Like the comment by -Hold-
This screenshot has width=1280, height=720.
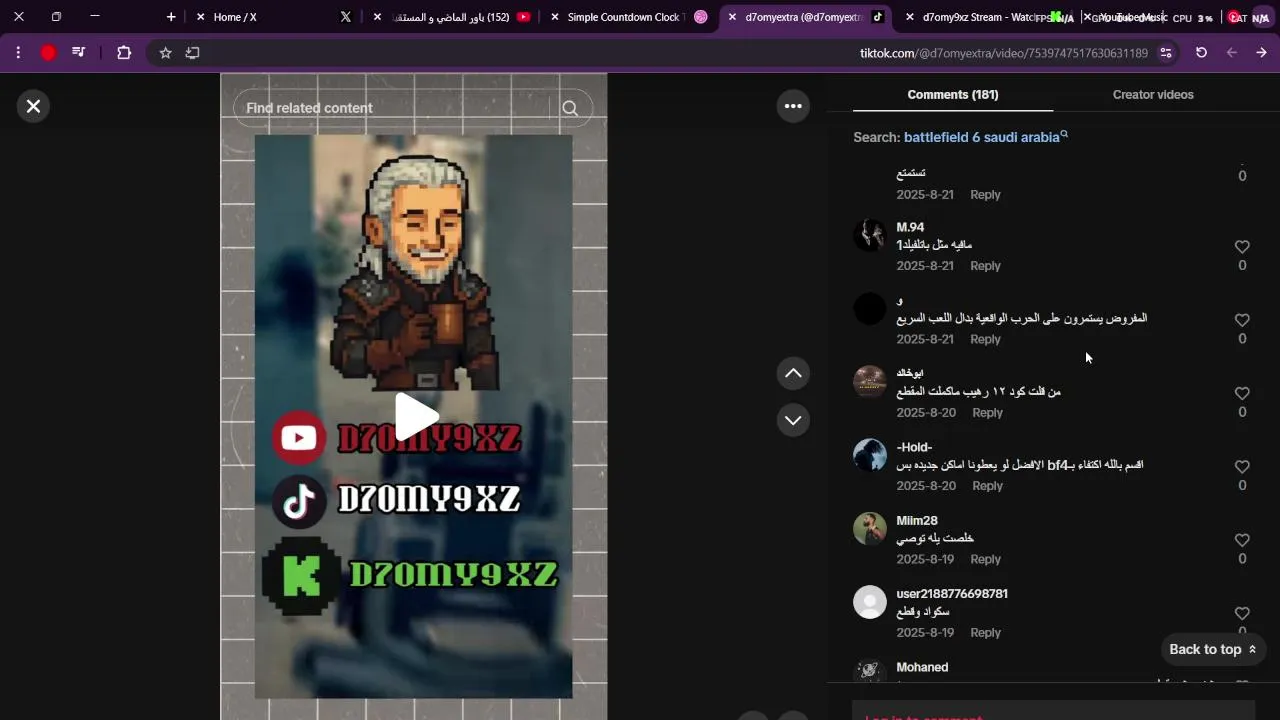click(x=1242, y=467)
